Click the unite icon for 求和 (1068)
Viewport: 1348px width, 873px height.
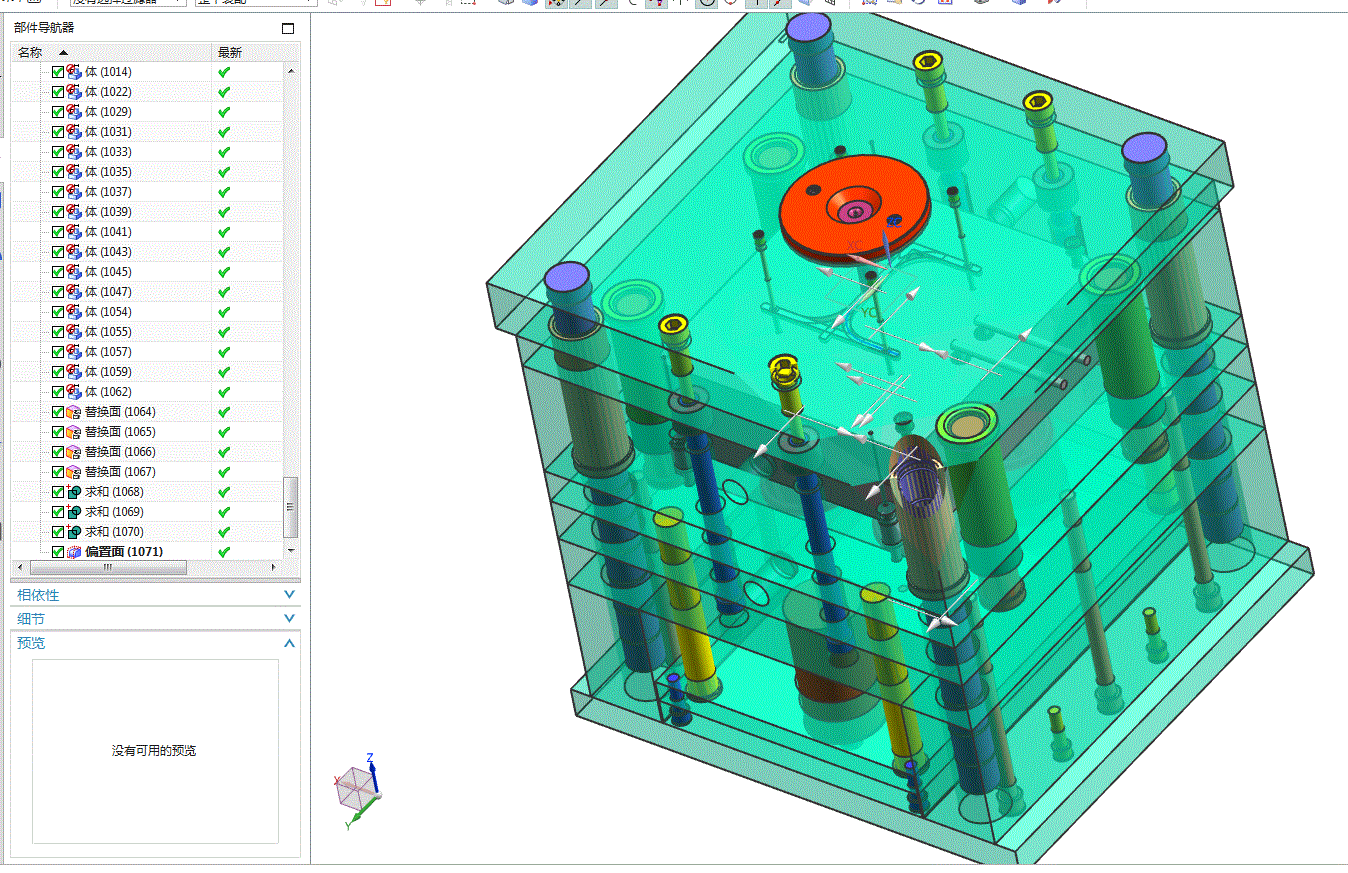click(74, 492)
